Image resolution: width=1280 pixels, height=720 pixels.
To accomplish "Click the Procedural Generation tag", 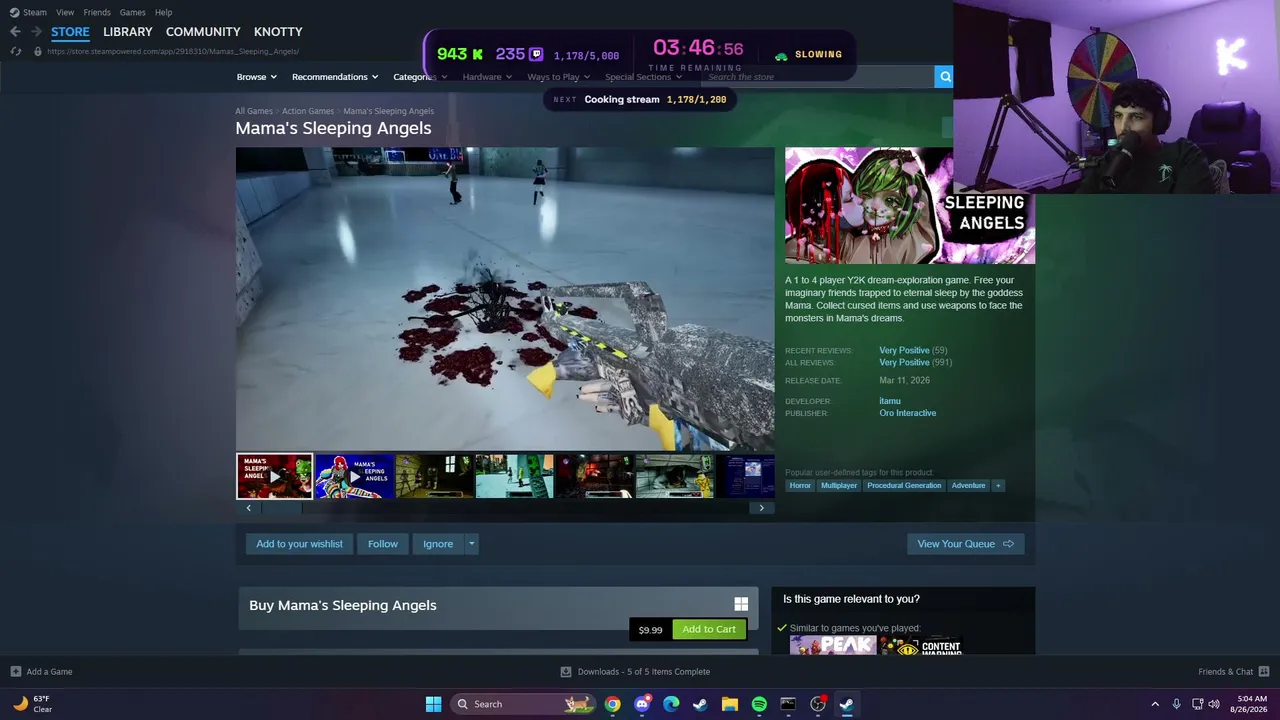I will pos(904,486).
